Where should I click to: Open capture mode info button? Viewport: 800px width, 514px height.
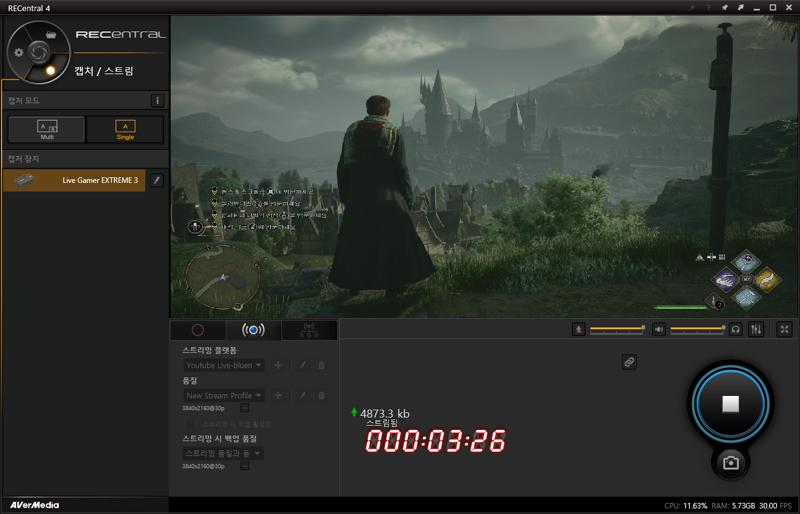pyautogui.click(x=158, y=100)
